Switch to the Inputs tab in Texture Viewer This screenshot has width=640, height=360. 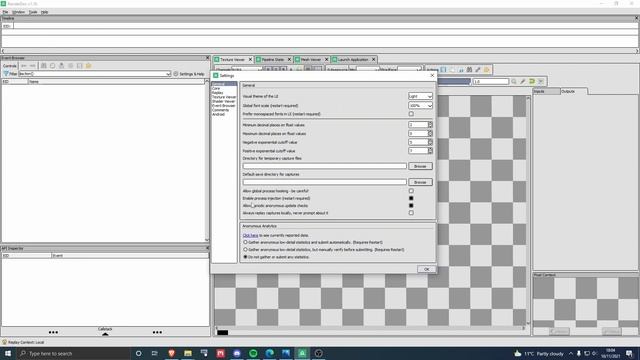546,91
